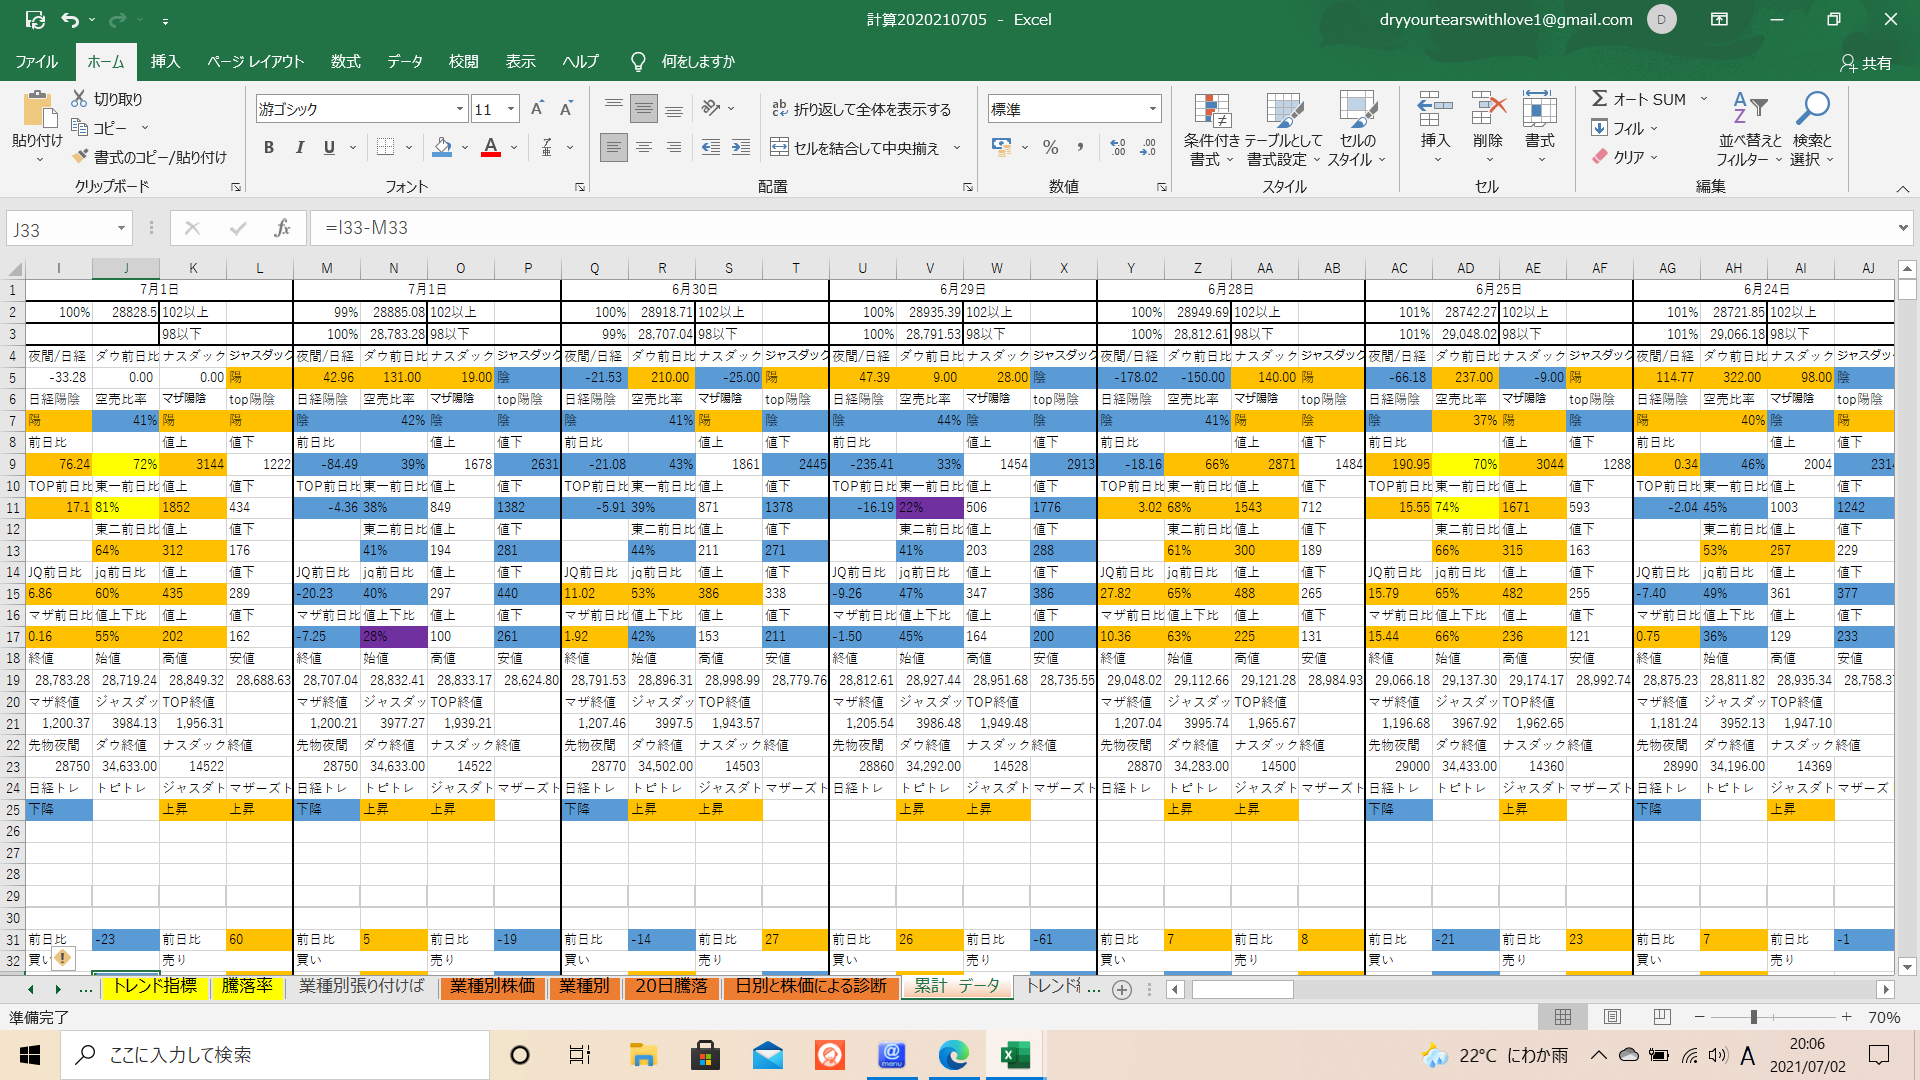Click the Format Painter brush icon

click(x=81, y=157)
